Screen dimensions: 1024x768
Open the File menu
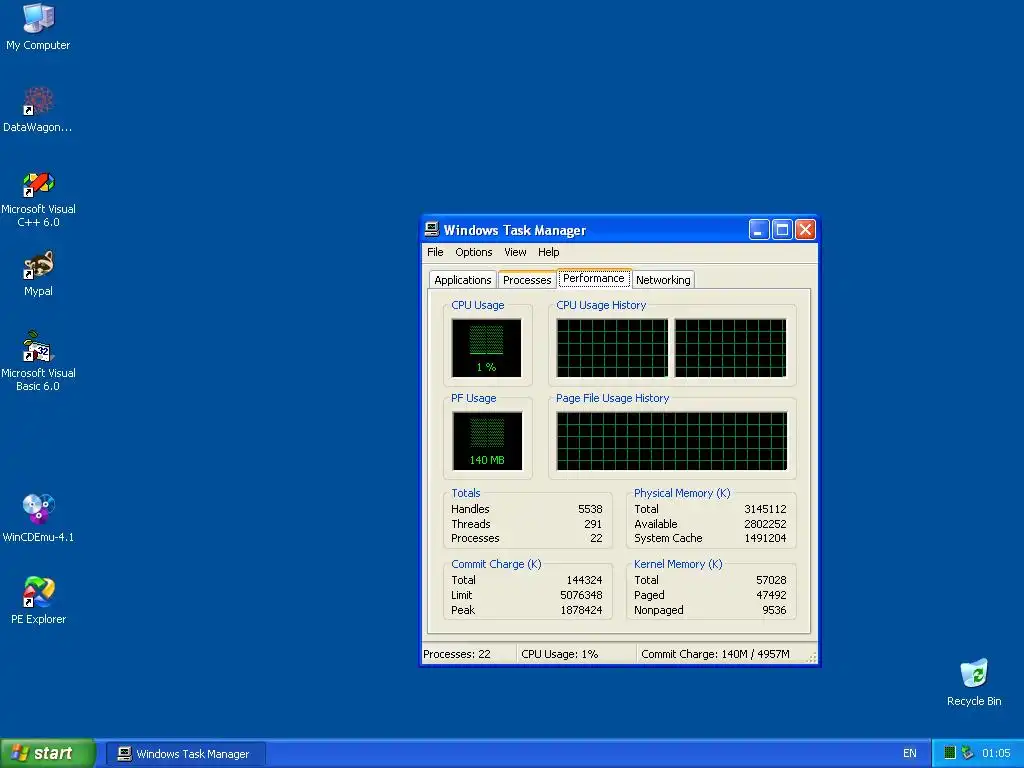(x=435, y=252)
